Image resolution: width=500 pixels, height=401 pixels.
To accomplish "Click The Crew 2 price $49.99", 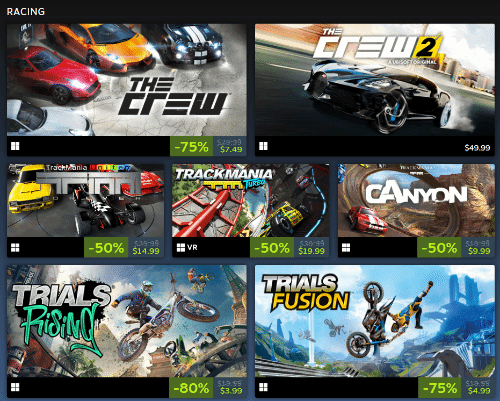I will pos(477,148).
